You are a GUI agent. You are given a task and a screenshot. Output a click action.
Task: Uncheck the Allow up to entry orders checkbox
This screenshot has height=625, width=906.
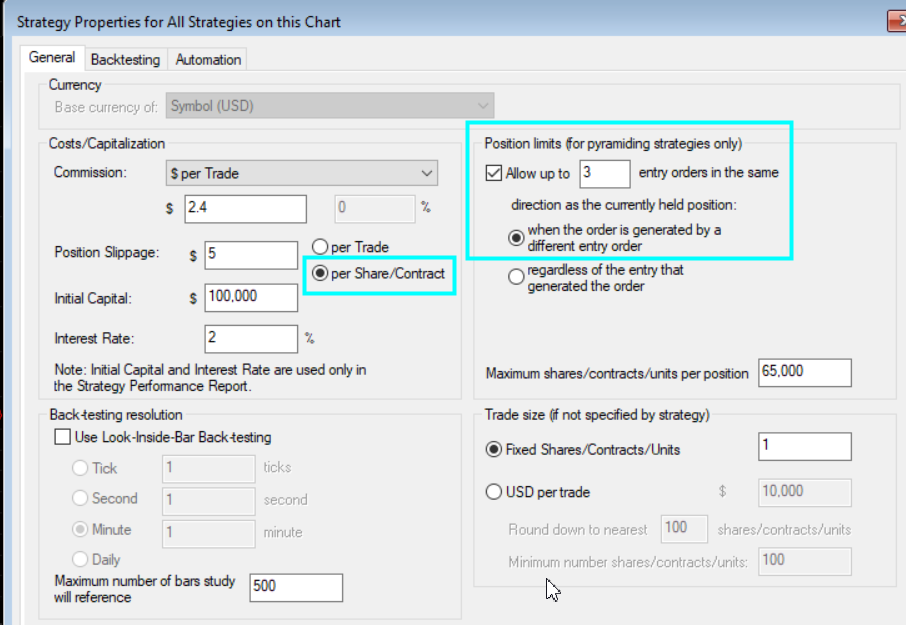pyautogui.click(x=493, y=173)
